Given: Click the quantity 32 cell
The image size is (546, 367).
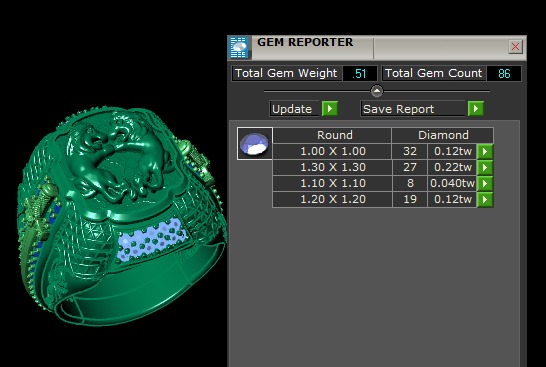Looking at the screenshot, I should [x=410, y=151].
